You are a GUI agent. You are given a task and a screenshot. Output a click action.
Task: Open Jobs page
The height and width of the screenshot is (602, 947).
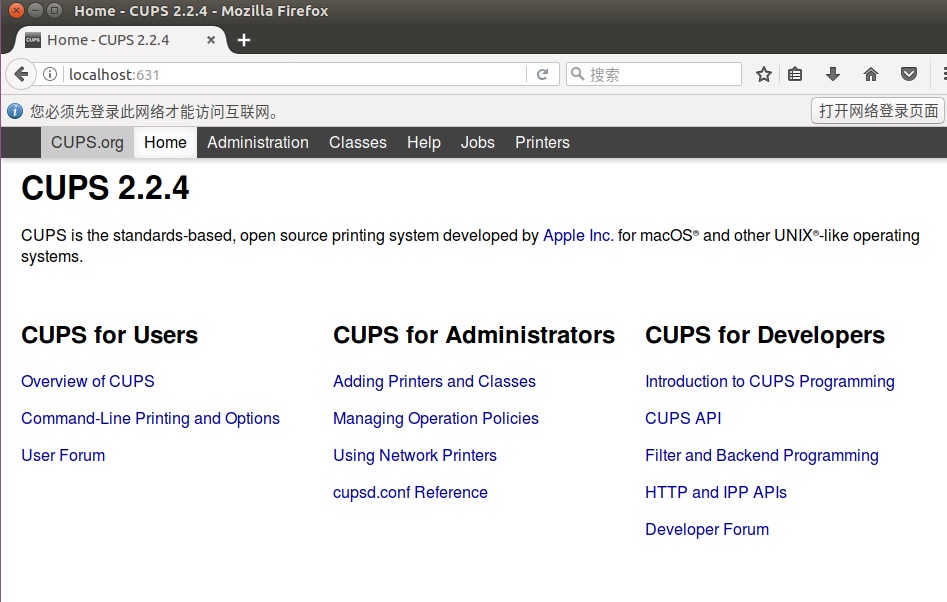point(478,142)
